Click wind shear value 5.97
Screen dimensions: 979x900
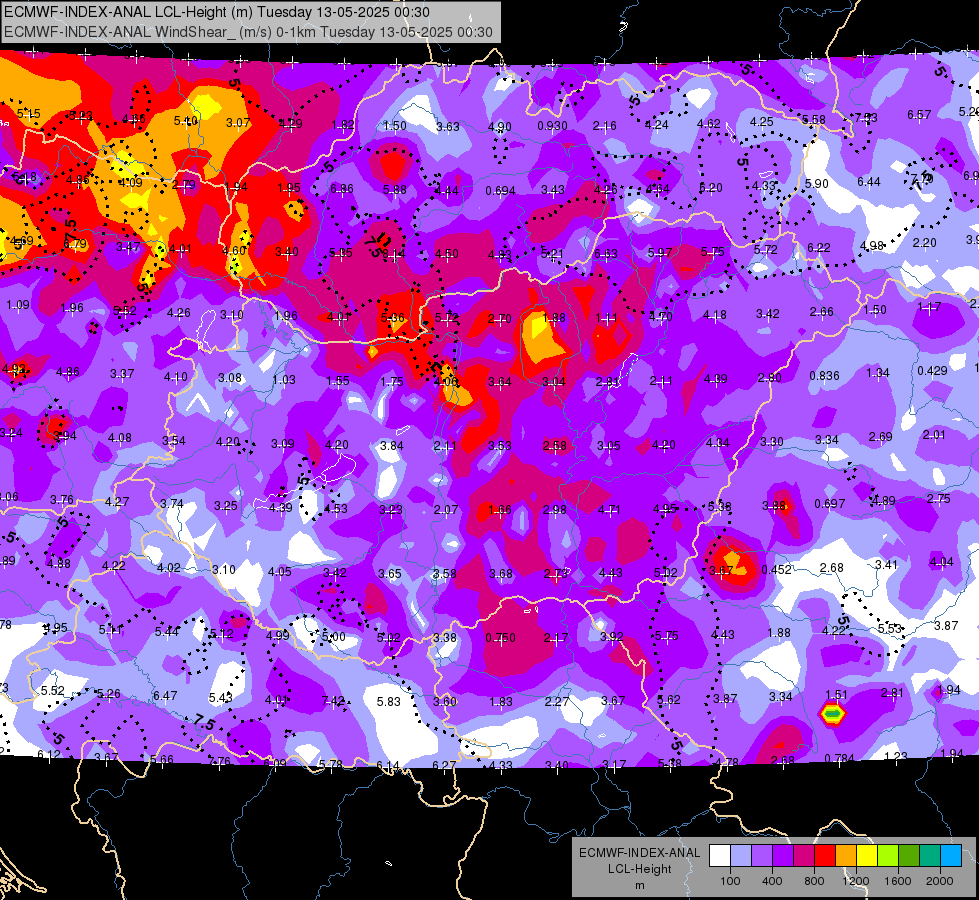click(660, 252)
